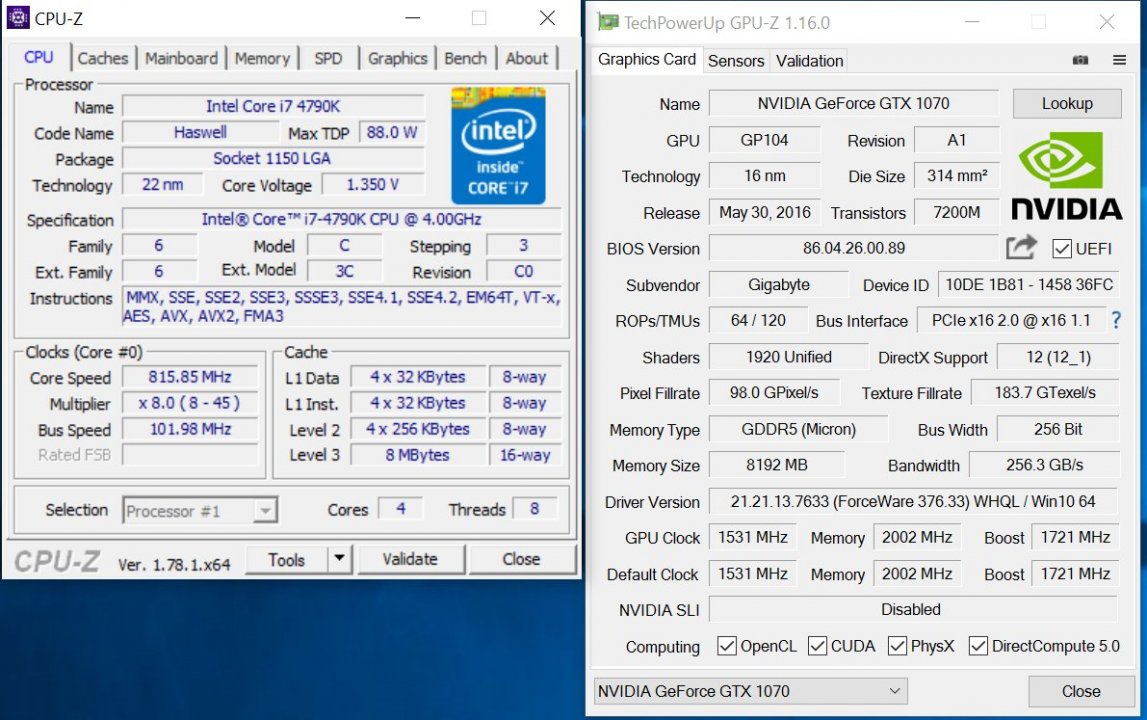This screenshot has width=1147, height=720.
Task: Click the ROPs/TMUs value 64 / 120
Action: (758, 320)
